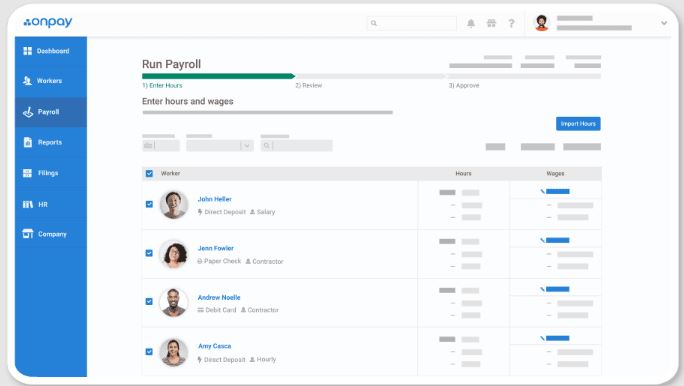The width and height of the screenshot is (684, 386).
Task: Open the help question mark
Action: [511, 23]
